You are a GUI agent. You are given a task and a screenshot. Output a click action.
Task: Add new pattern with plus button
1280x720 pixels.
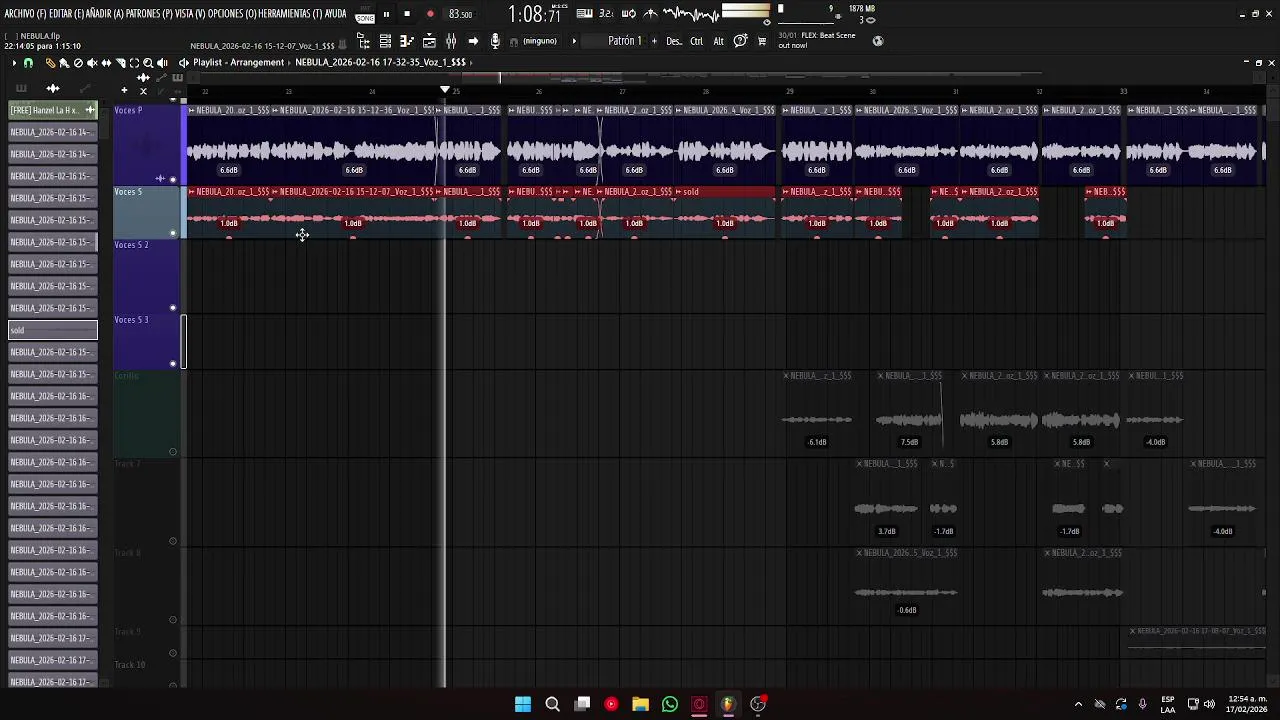(x=654, y=41)
